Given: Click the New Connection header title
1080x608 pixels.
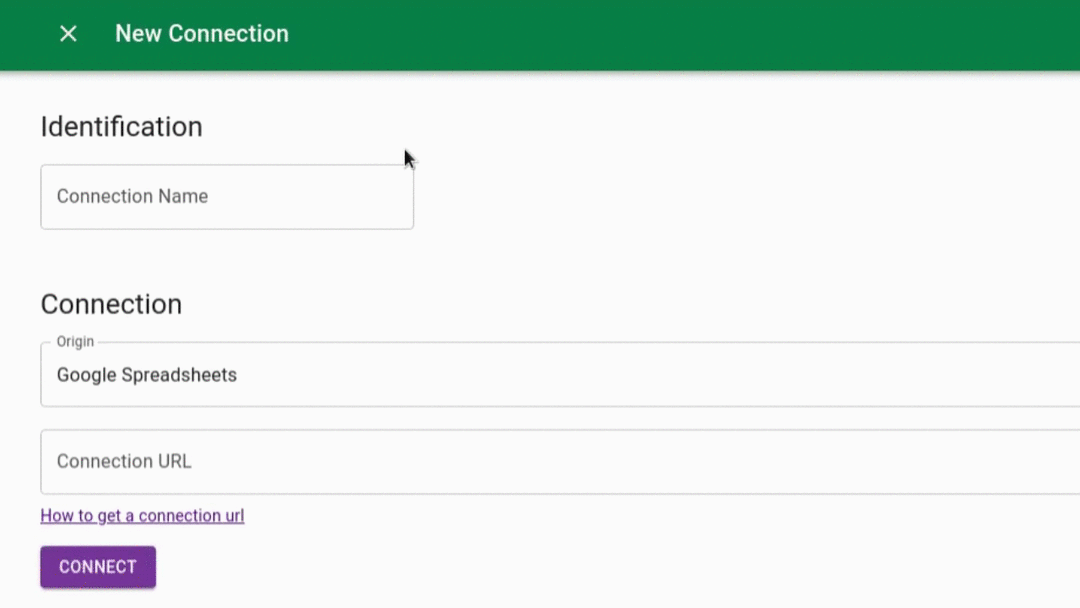Looking at the screenshot, I should point(201,33).
